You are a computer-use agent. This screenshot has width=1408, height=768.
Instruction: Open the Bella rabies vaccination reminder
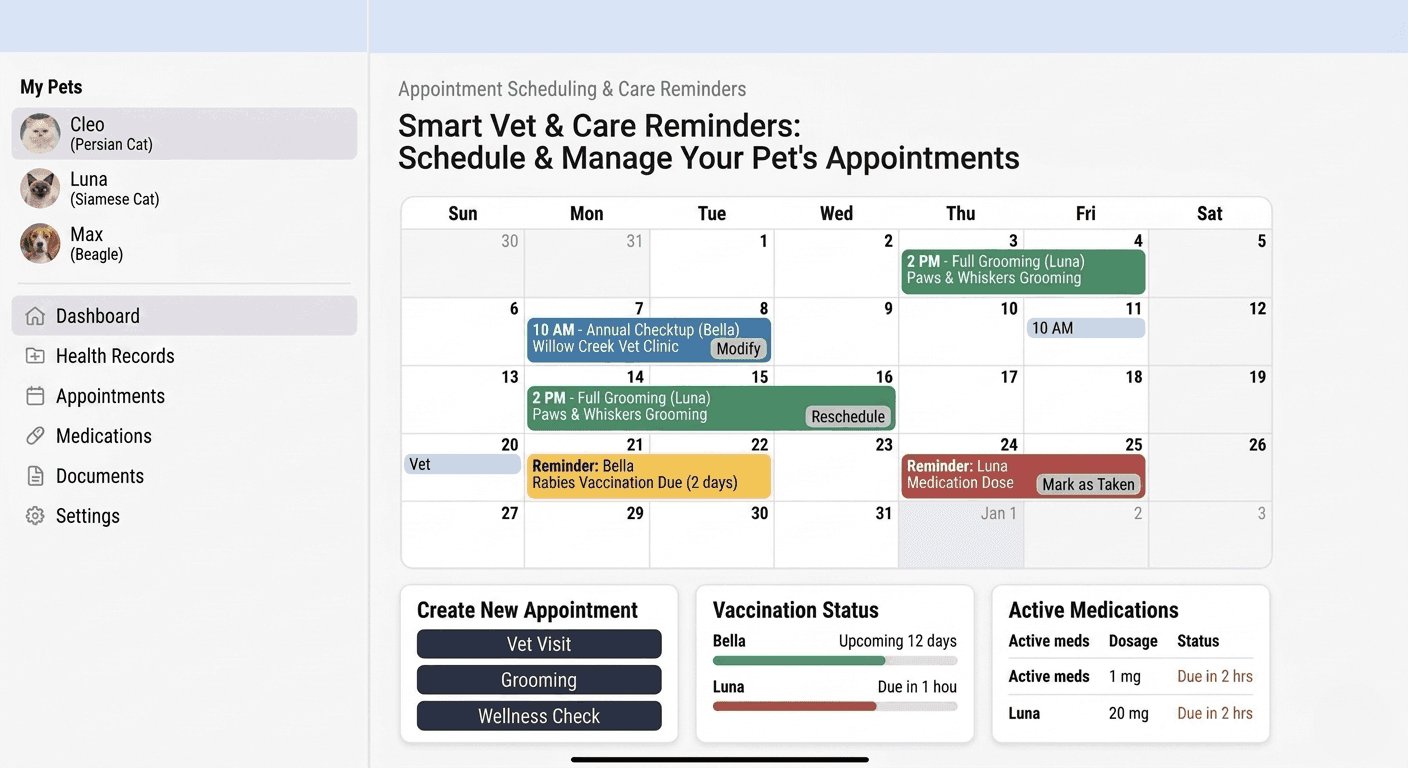click(649, 476)
